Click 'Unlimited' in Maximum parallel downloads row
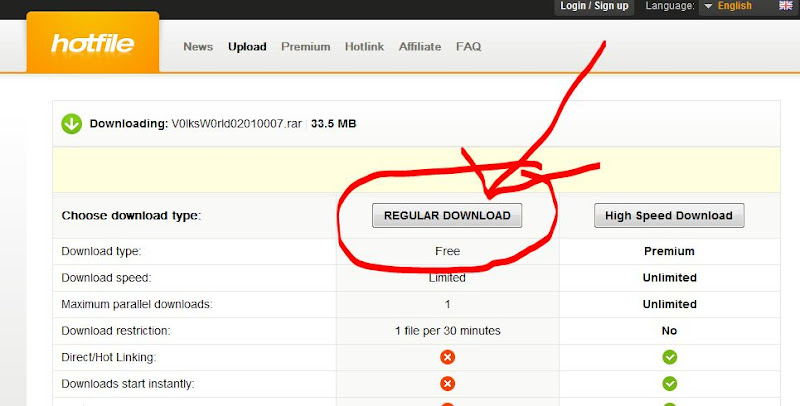Screen dimensions: 800x406 (x=669, y=304)
